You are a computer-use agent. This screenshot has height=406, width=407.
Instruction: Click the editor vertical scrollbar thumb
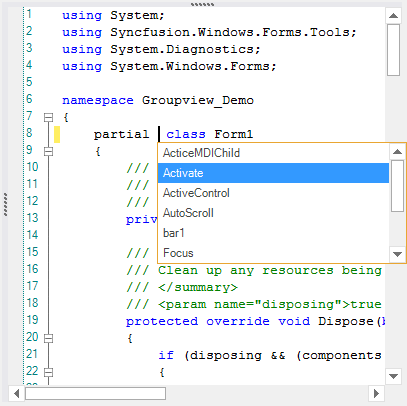pos(393,50)
